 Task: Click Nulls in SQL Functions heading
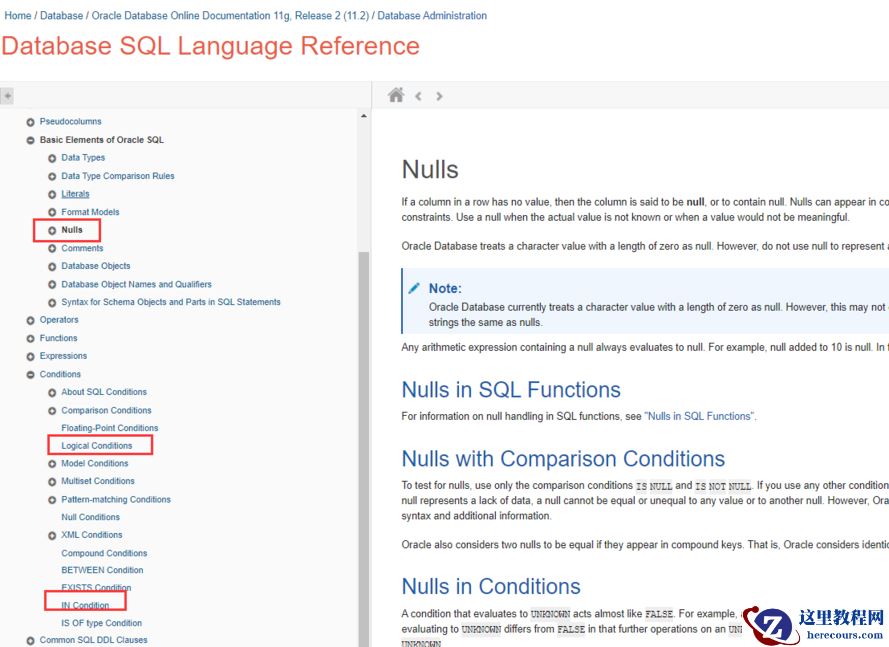(511, 390)
